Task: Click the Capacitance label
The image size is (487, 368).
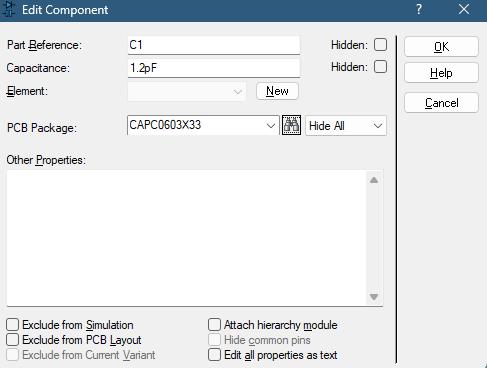Action: pyautogui.click(x=38, y=68)
